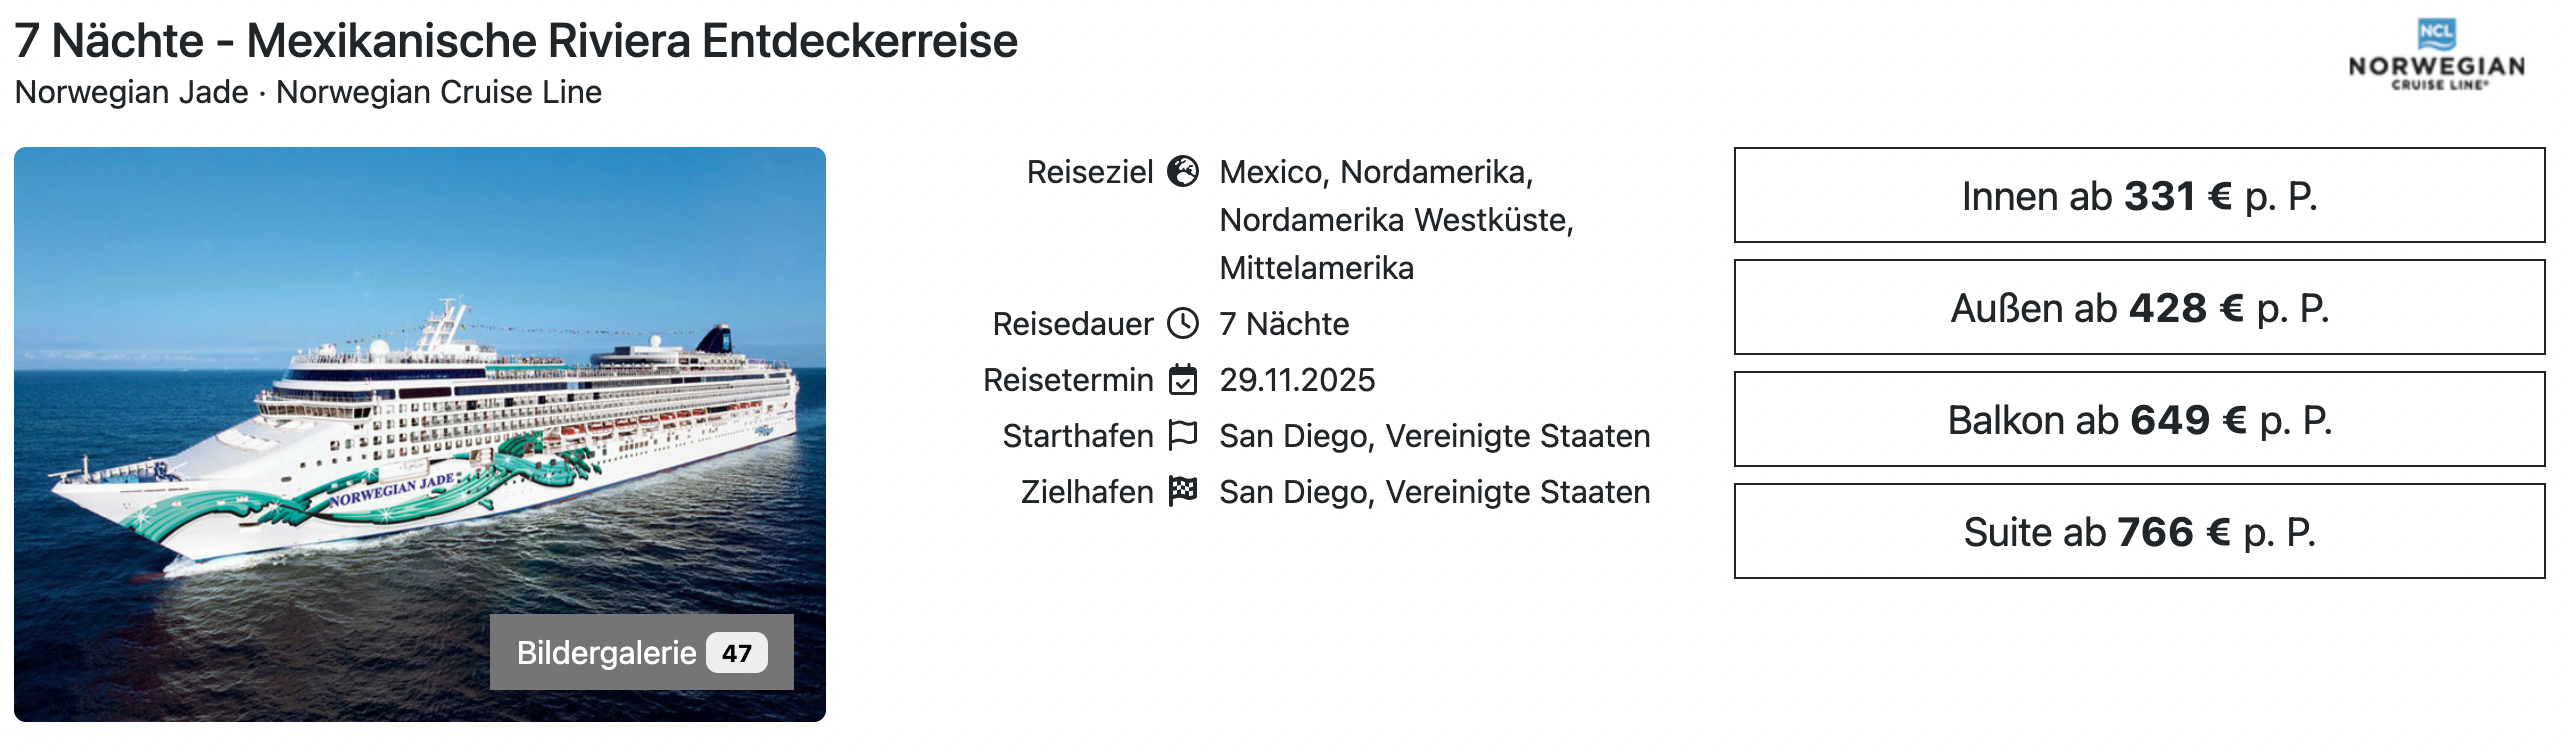Click the Norwegian Jade · Norwegian Cruise Line subtitle
Screen dimensions: 2572x746
click(x=308, y=92)
